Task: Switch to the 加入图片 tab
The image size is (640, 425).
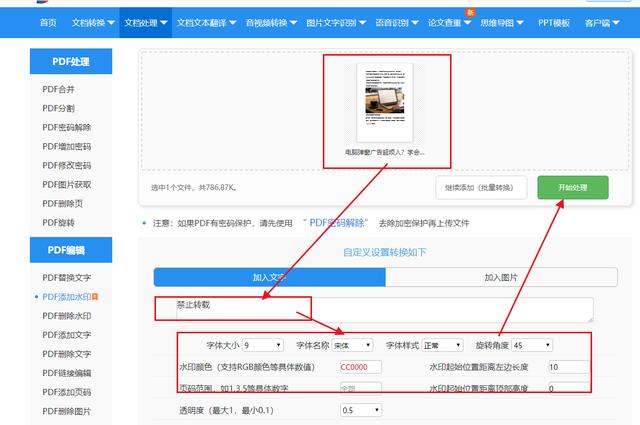Action: (x=501, y=277)
